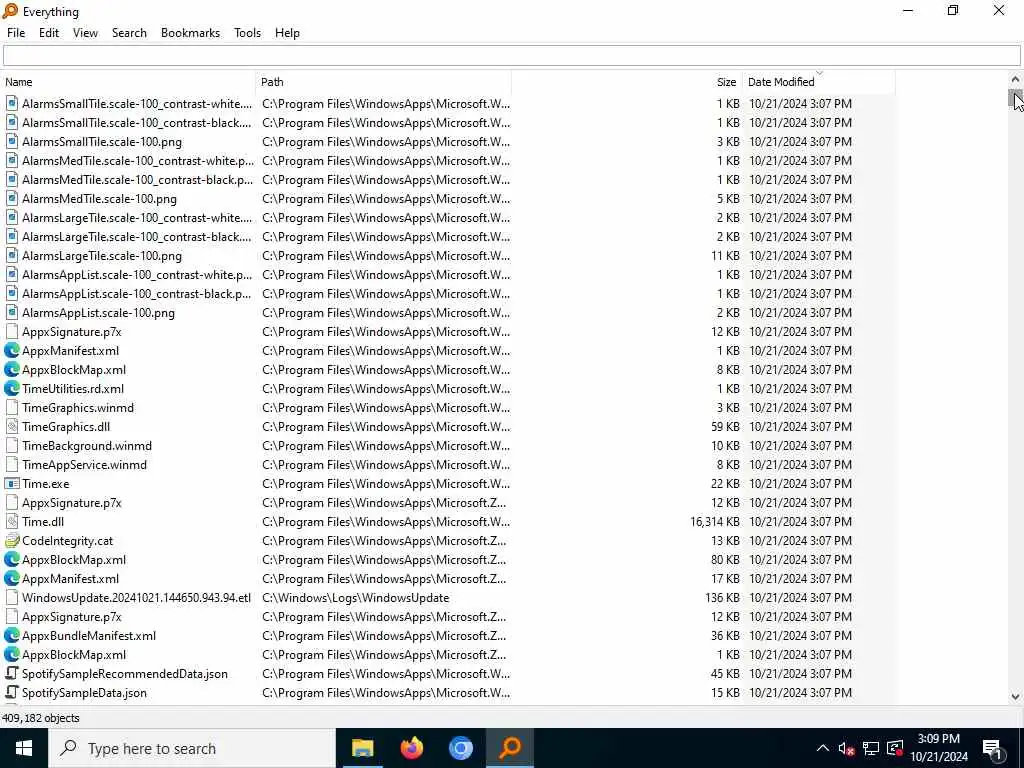This screenshot has height=768, width=1024.
Task: Open the Bookmarks menu
Action: [x=190, y=33]
